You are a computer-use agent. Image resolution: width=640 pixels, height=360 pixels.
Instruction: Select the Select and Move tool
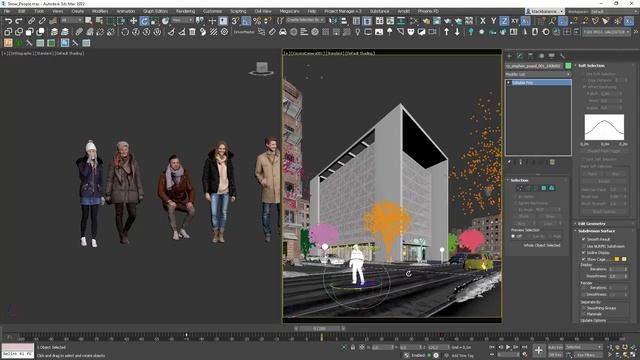coord(133,20)
